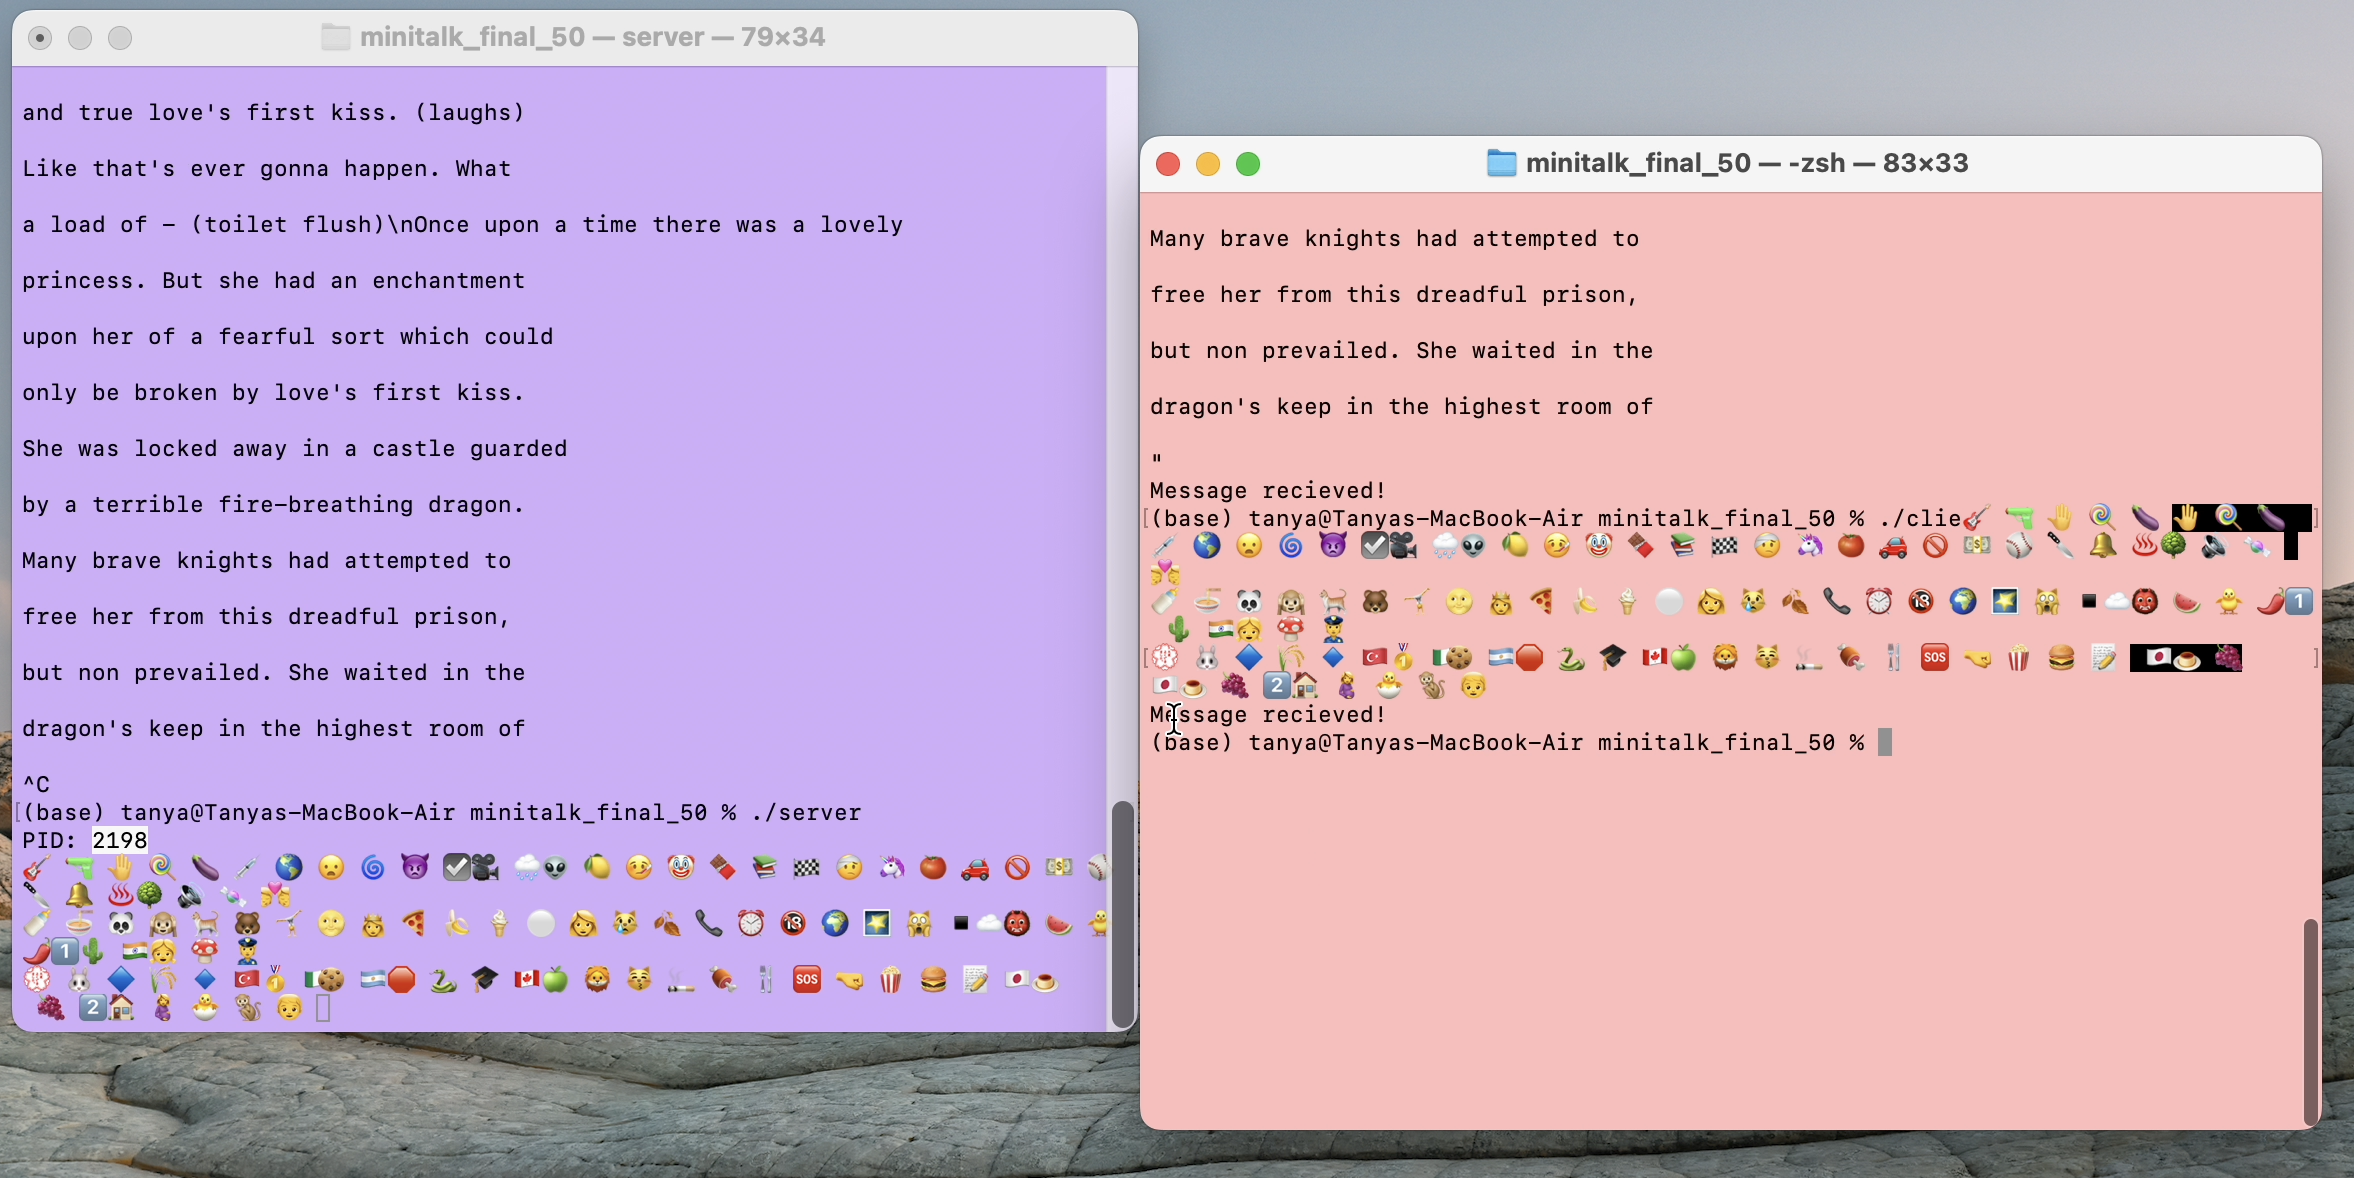Click the watermelon emoji in the zsh window

2186,601
